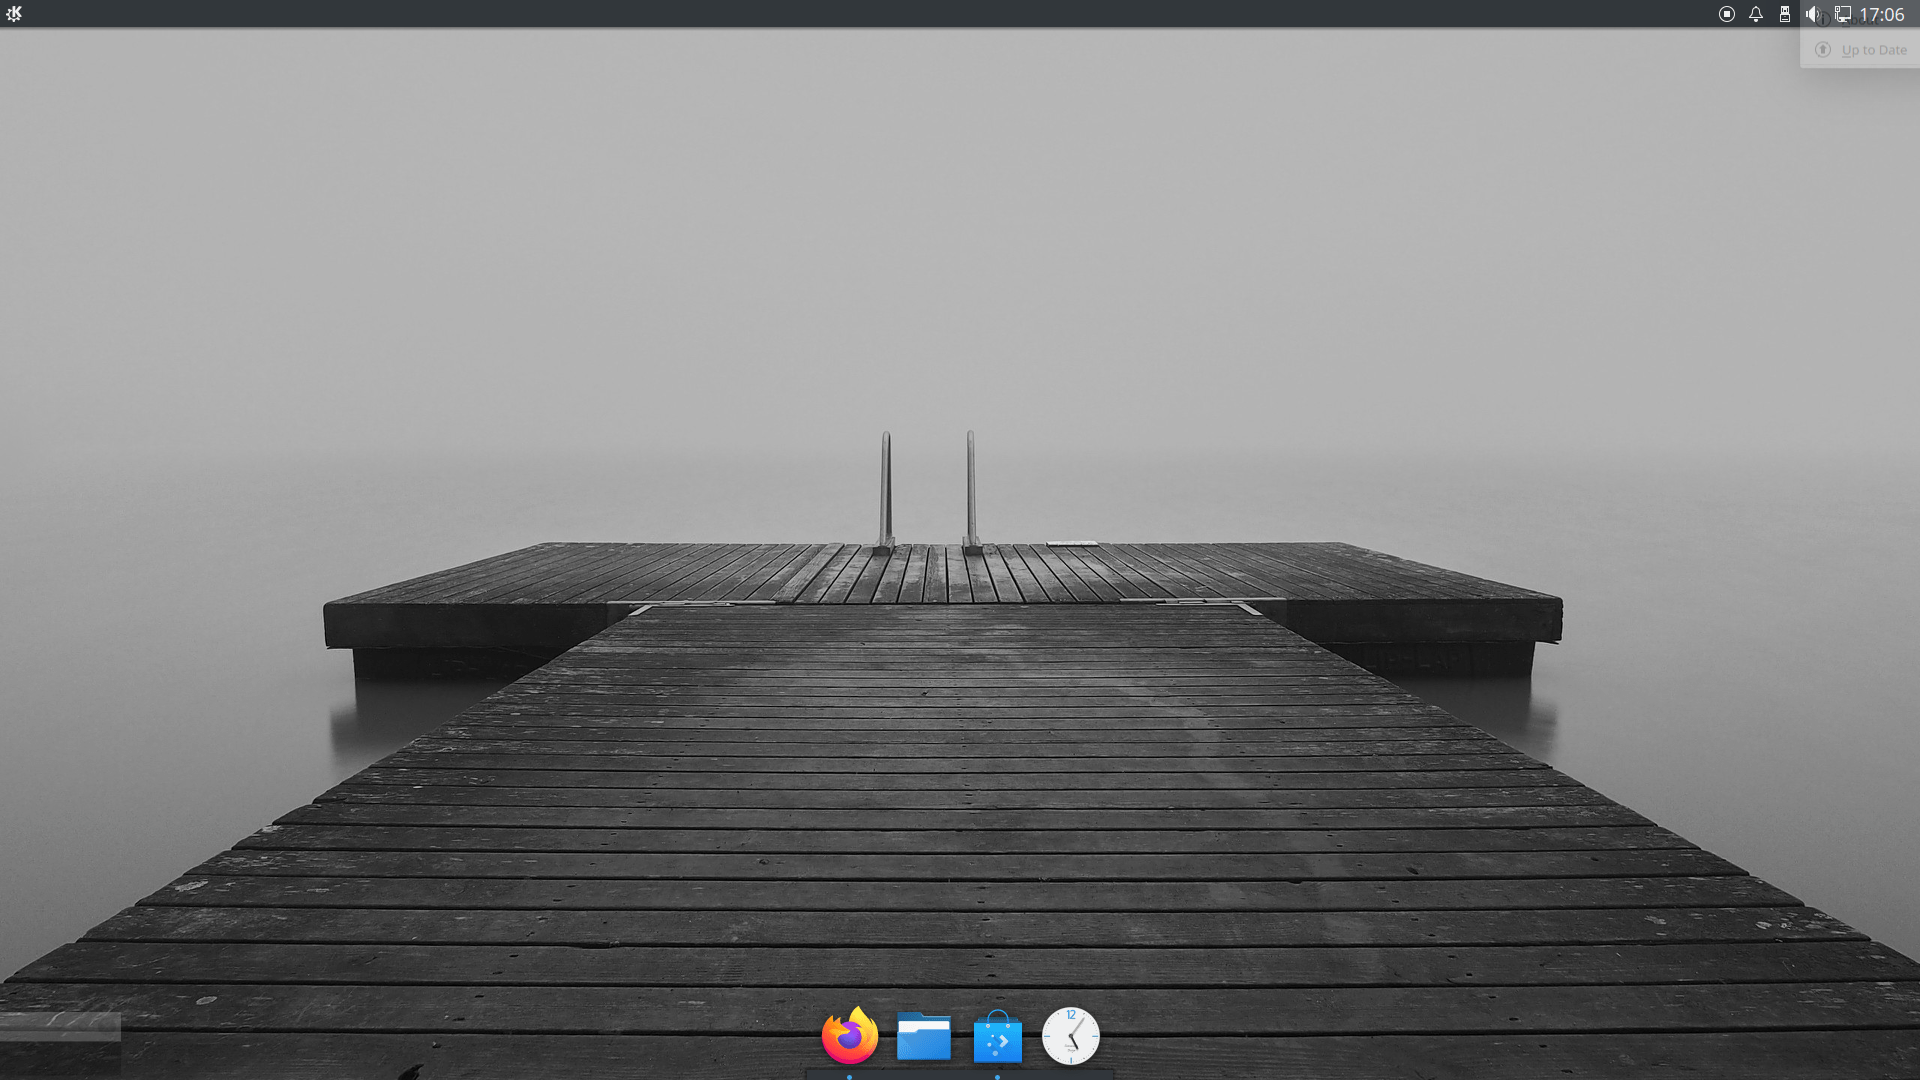The image size is (1920, 1080).
Task: Launch Firefox from the dock
Action: (x=849, y=1036)
